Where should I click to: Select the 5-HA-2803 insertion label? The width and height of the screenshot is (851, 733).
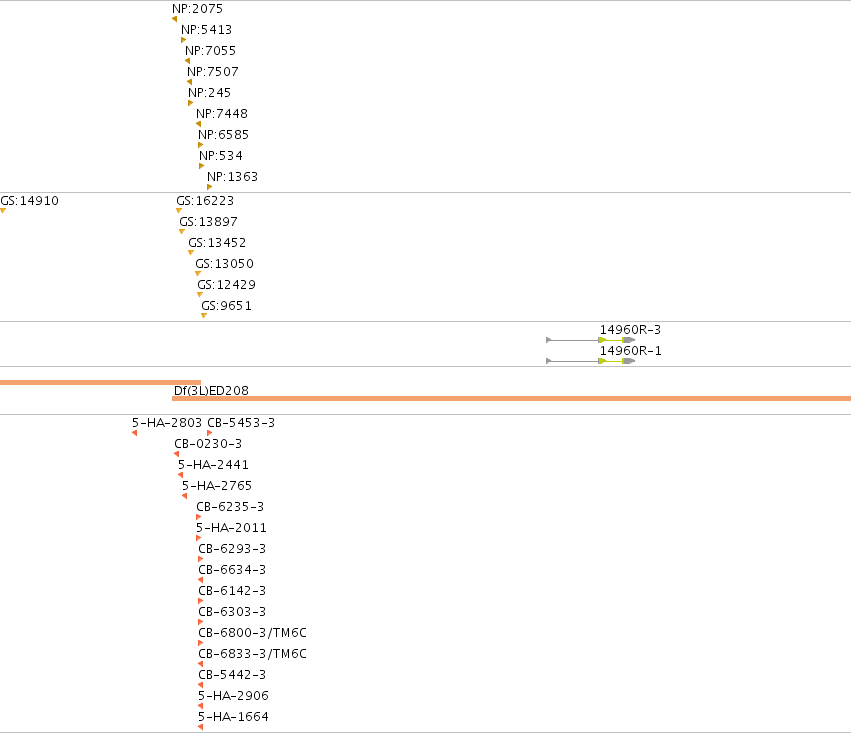coord(167,423)
